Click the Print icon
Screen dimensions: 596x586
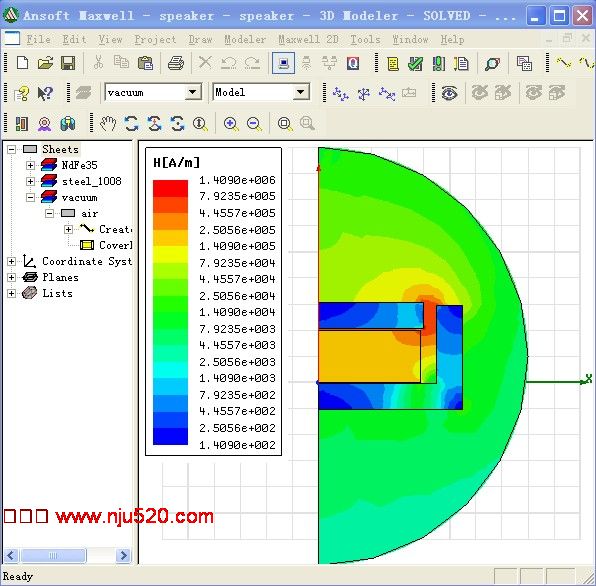[x=176, y=63]
